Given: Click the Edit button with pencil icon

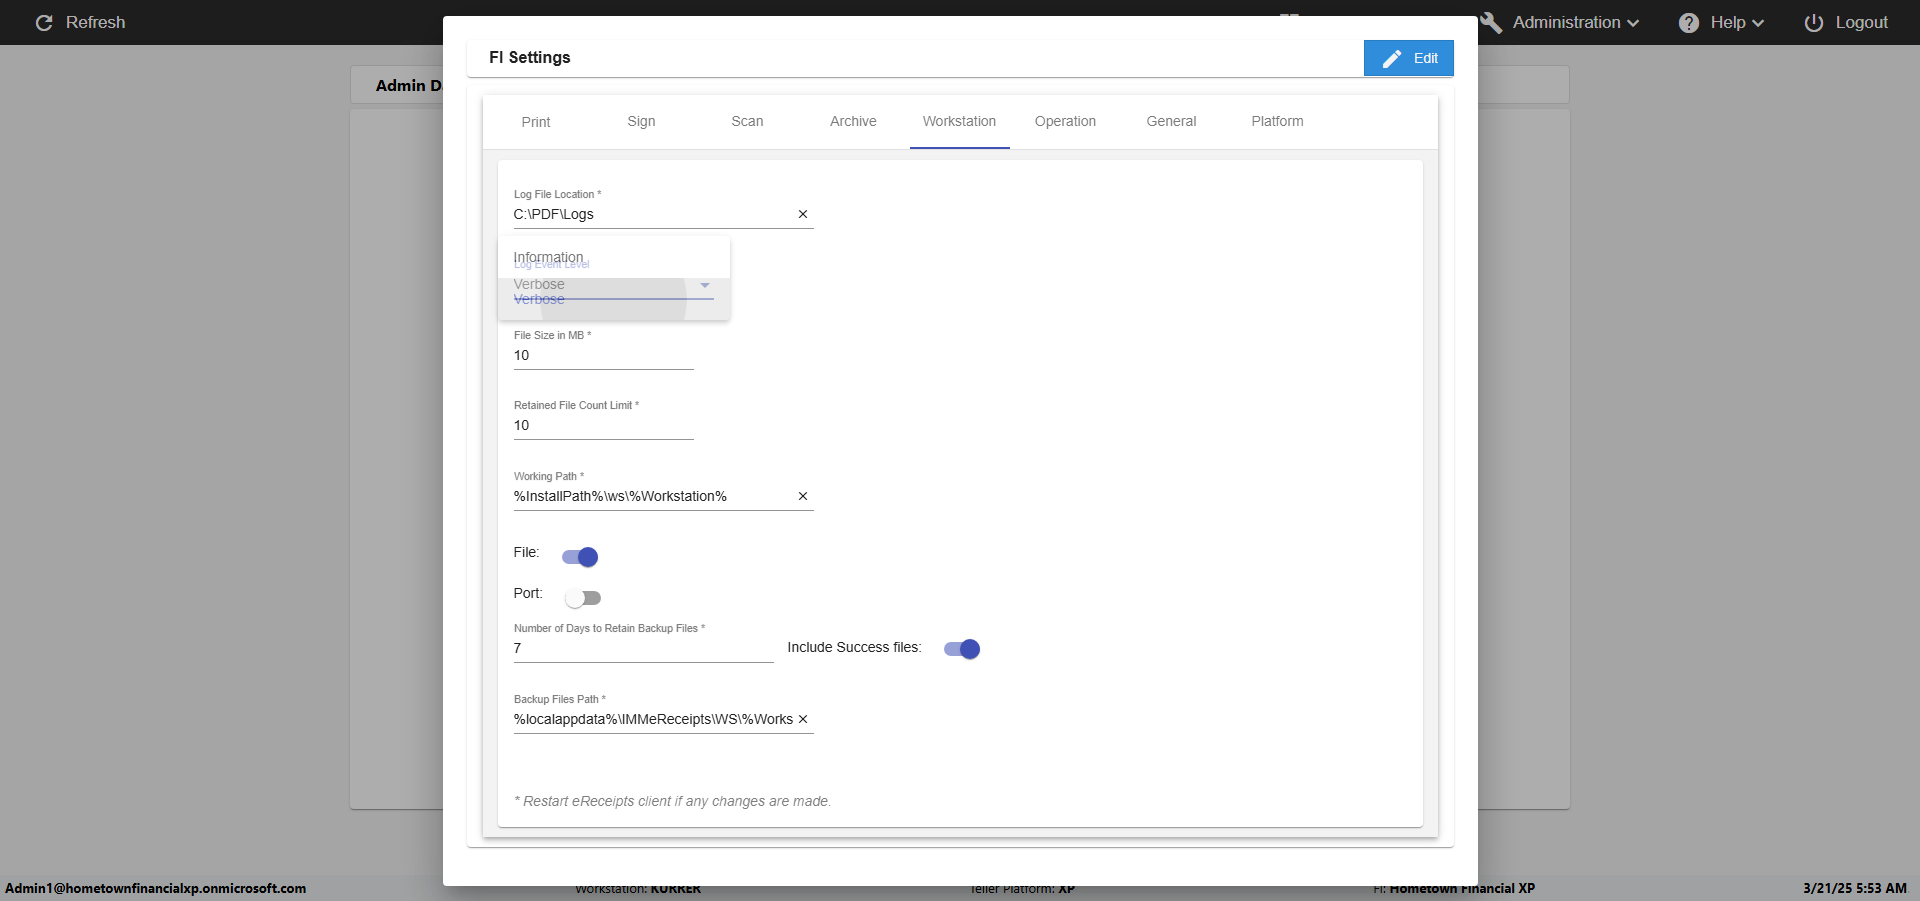Looking at the screenshot, I should (x=1408, y=58).
